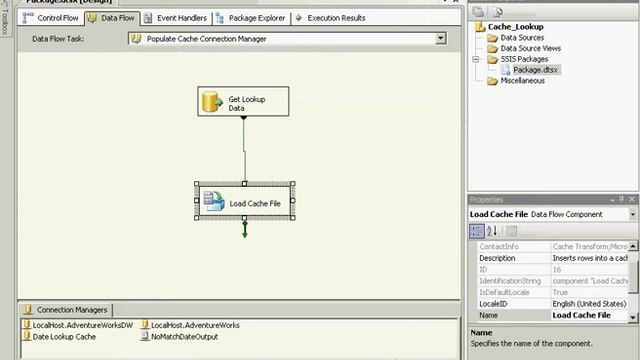Edit the Name value Load Cache File
This screenshot has height=360, width=640.
point(589,315)
